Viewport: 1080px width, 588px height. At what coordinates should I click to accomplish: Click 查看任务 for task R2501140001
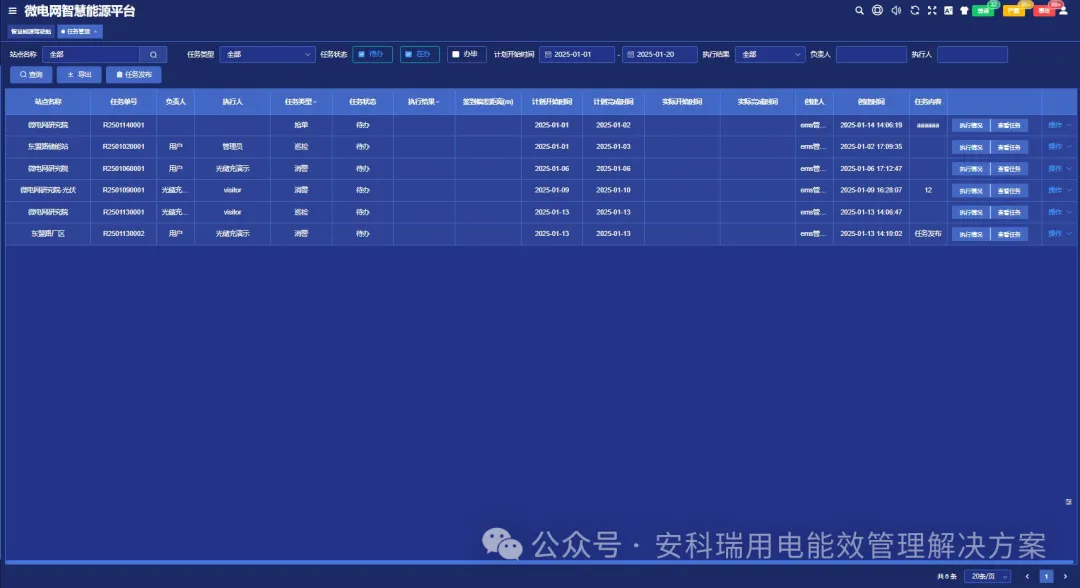click(x=1009, y=125)
